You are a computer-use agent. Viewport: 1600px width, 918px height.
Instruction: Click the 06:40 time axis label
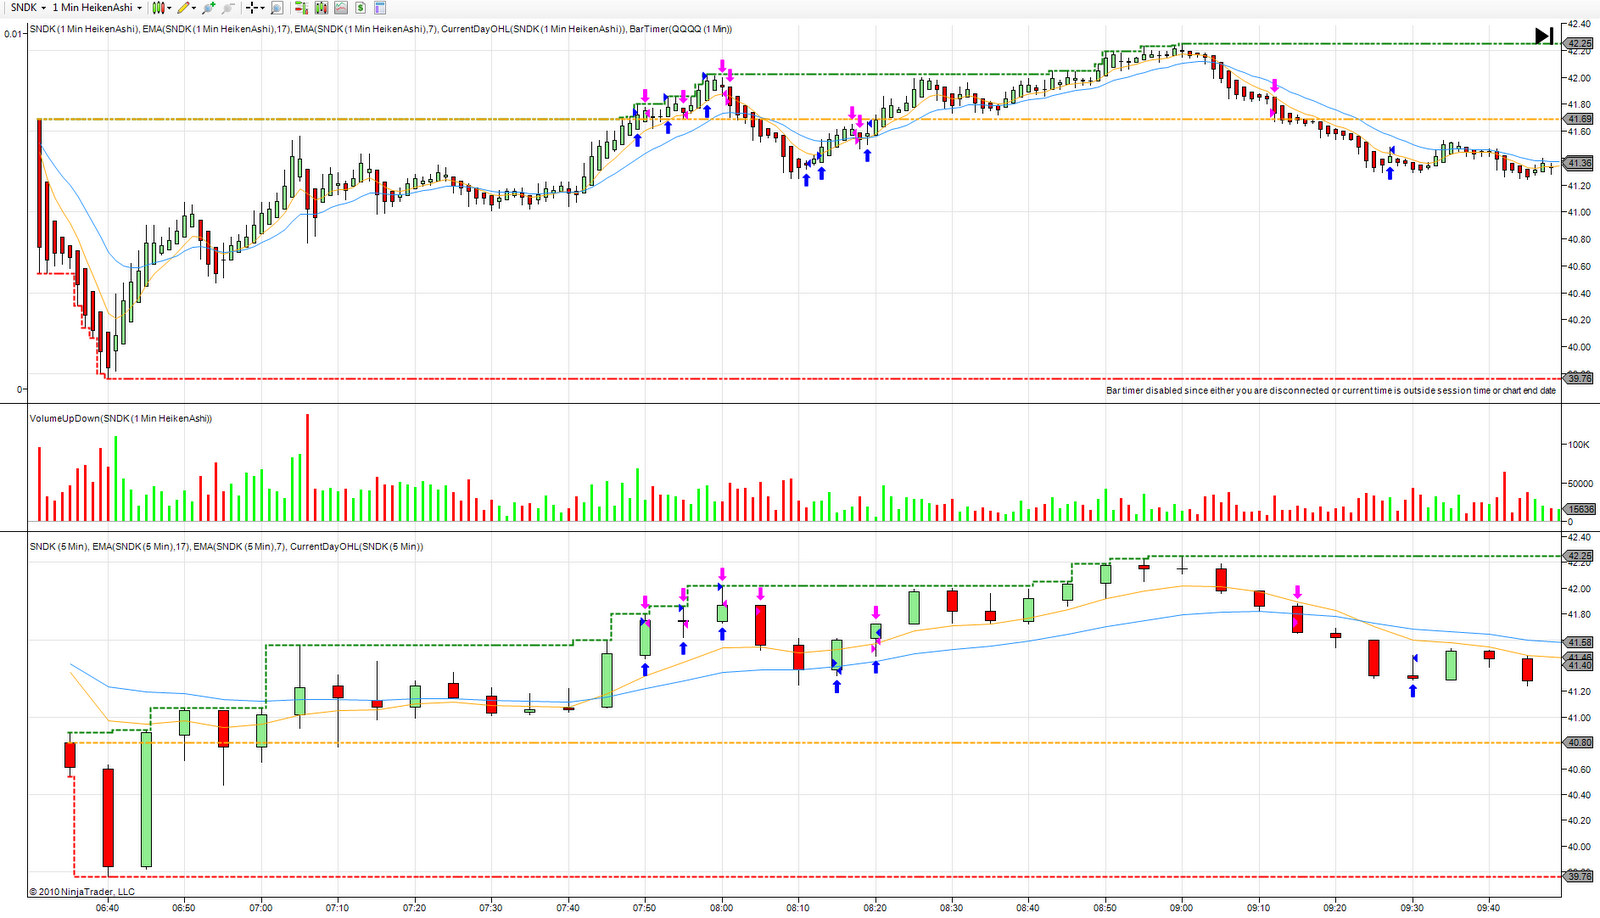pyautogui.click(x=107, y=908)
